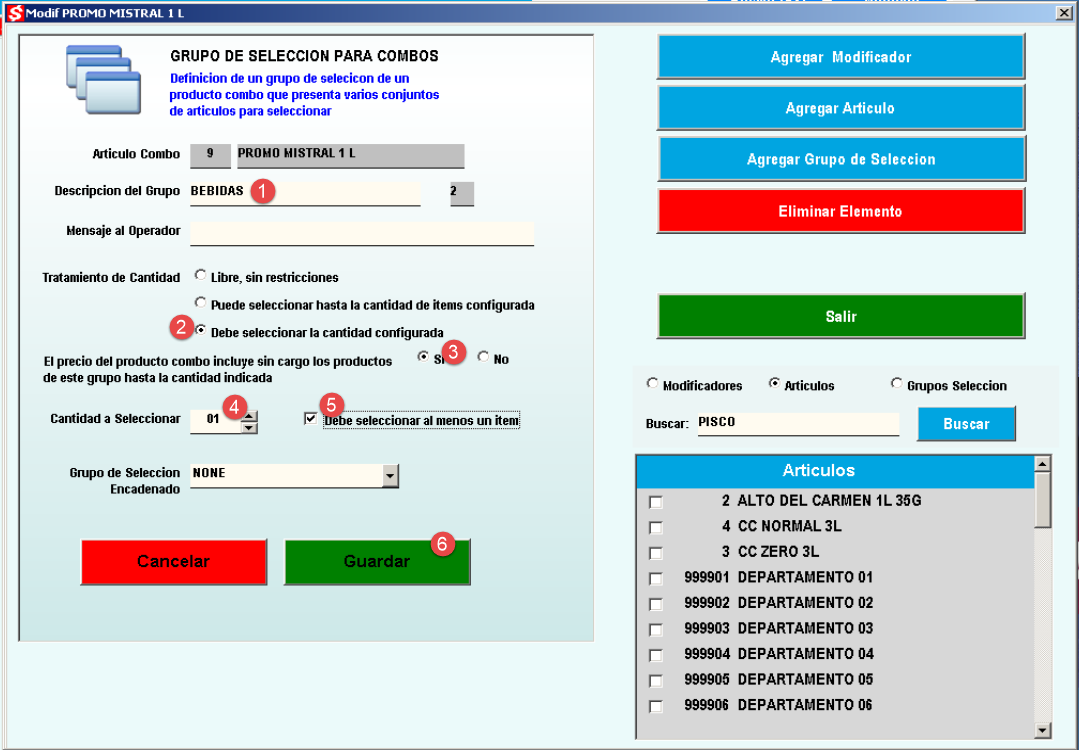Check the box for ALTO DEL CARMEN 1L 35G
This screenshot has width=1079, height=750.
(656, 502)
